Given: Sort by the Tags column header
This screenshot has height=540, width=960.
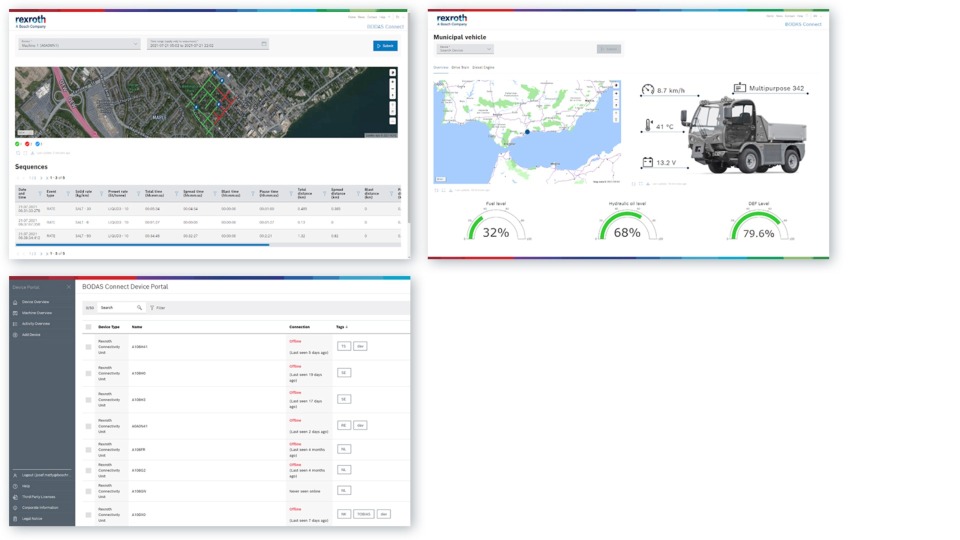Looking at the screenshot, I should point(341,327).
